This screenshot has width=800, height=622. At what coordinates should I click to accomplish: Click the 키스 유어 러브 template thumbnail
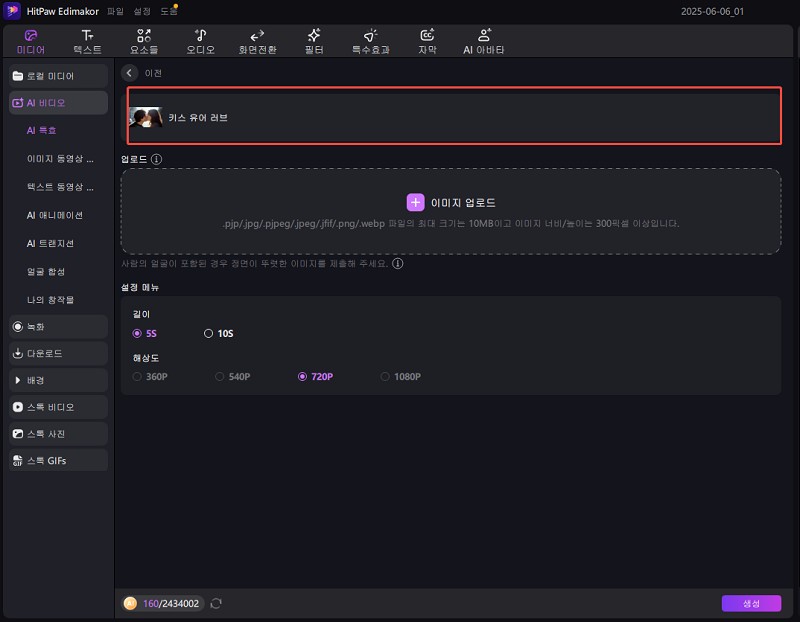[x=146, y=117]
